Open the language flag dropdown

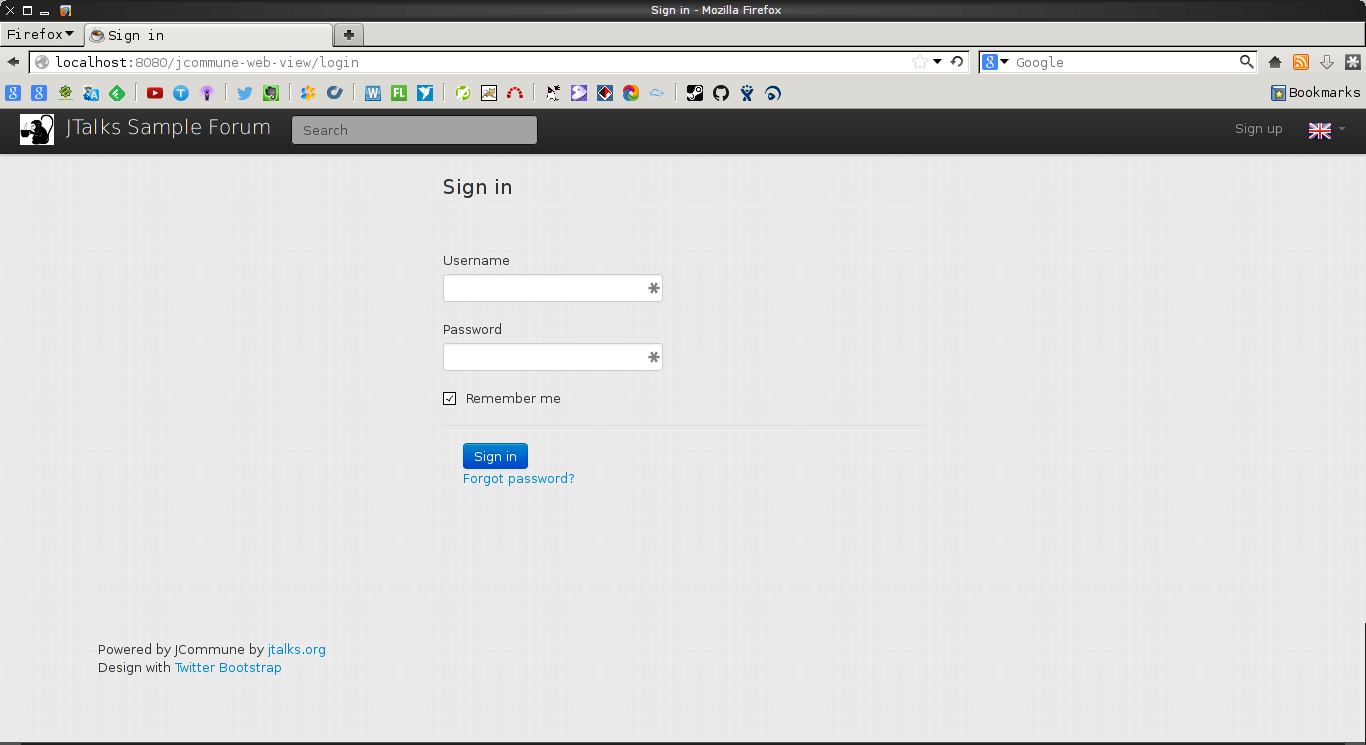click(1326, 130)
